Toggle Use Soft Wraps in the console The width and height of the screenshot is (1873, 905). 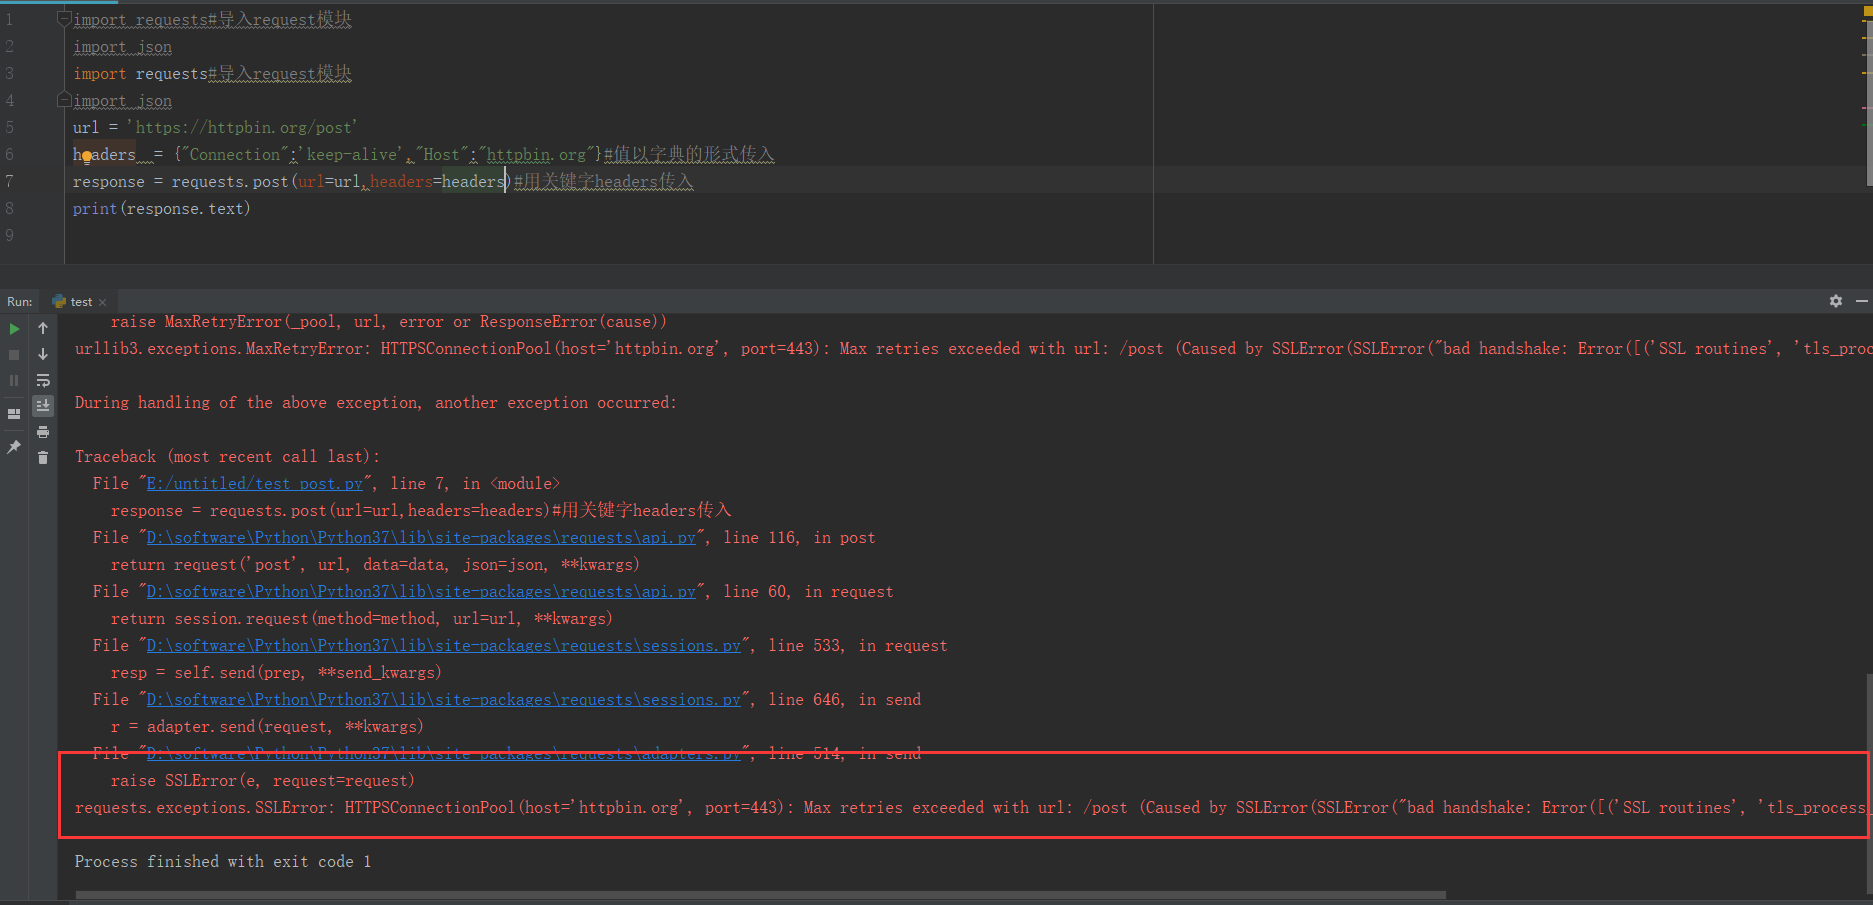[x=43, y=380]
